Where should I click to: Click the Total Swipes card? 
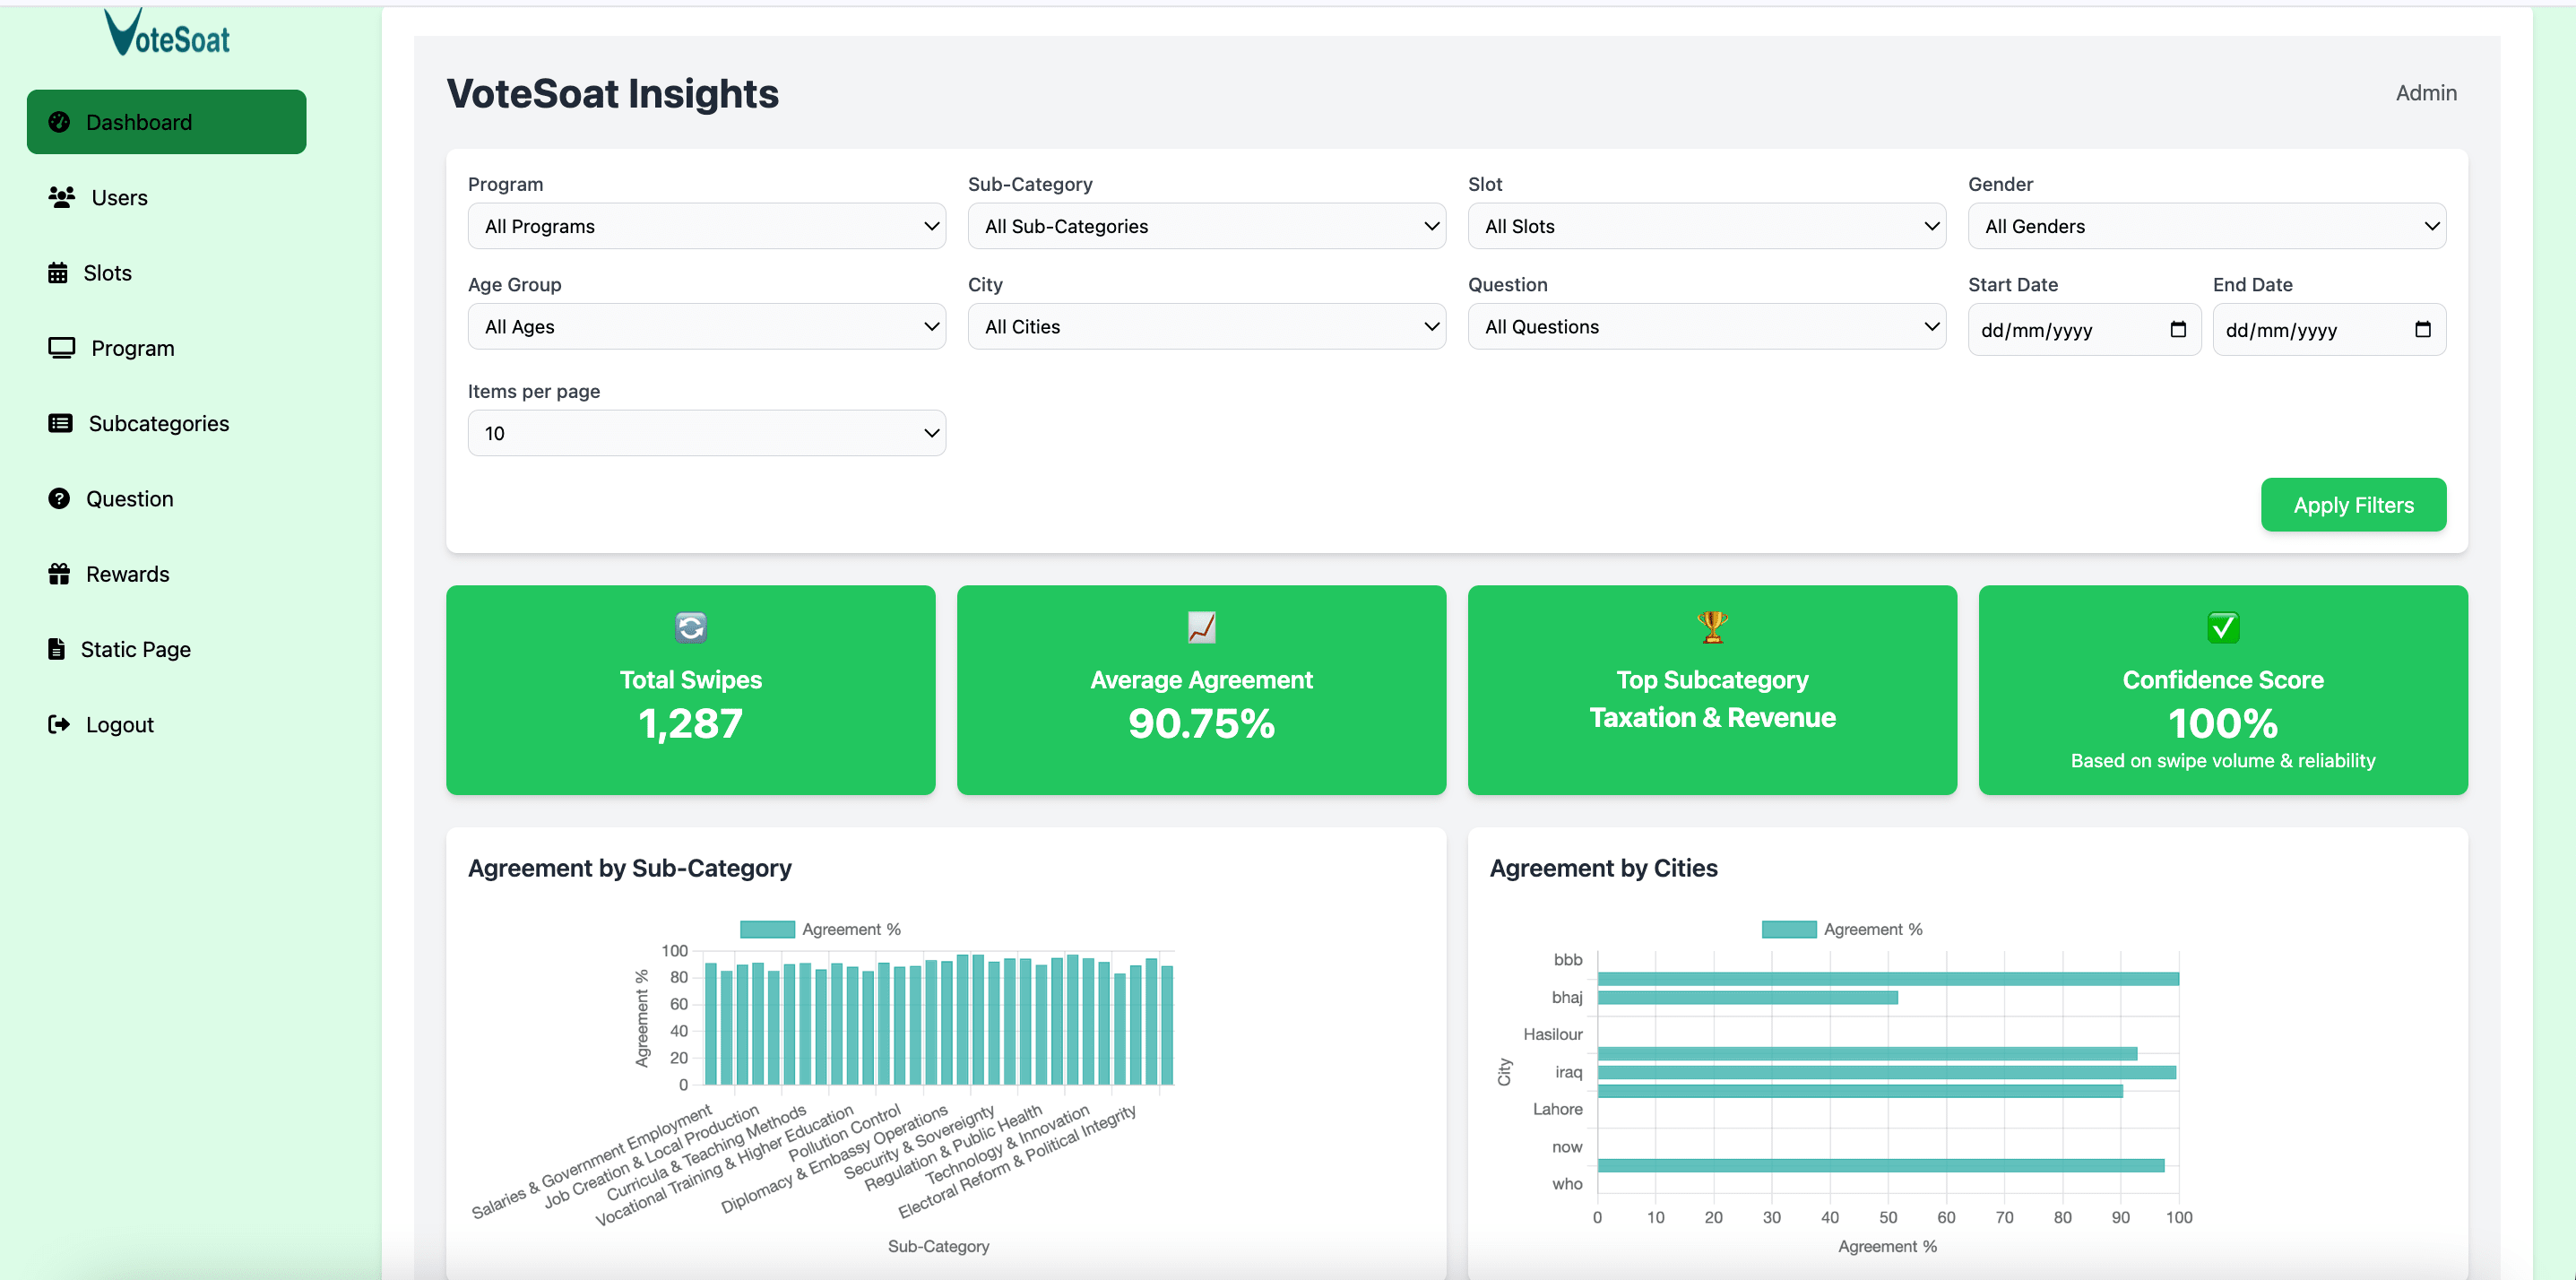pyautogui.click(x=691, y=690)
